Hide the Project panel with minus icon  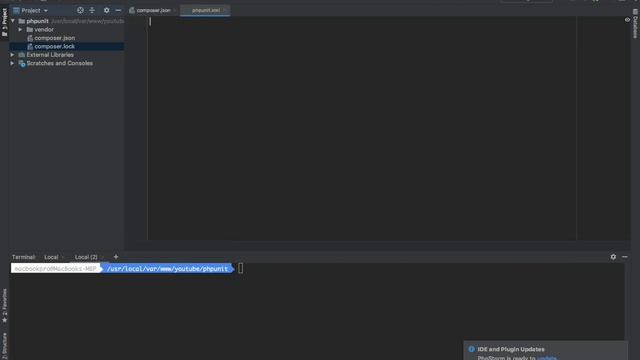coord(118,10)
